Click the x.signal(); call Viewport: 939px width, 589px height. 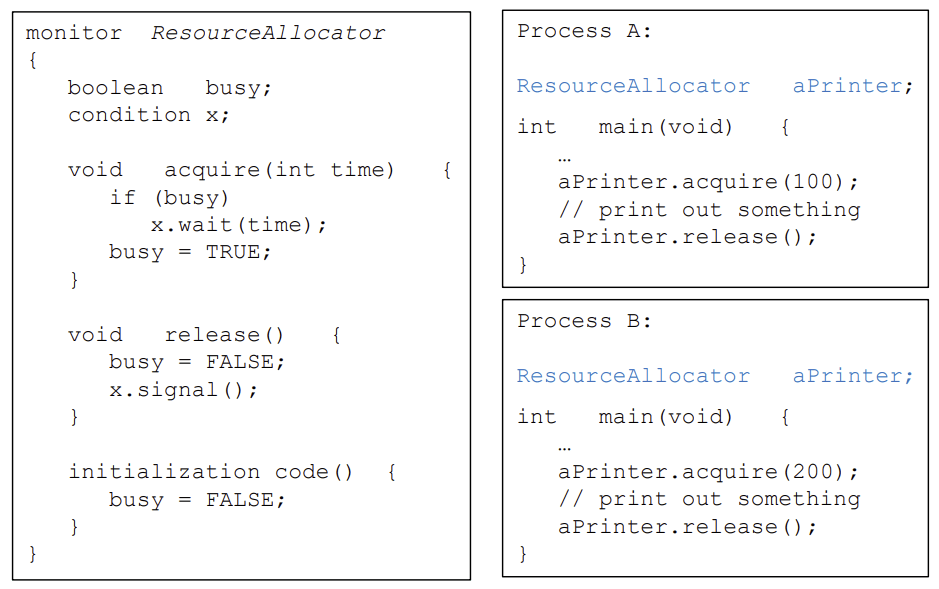point(183,390)
